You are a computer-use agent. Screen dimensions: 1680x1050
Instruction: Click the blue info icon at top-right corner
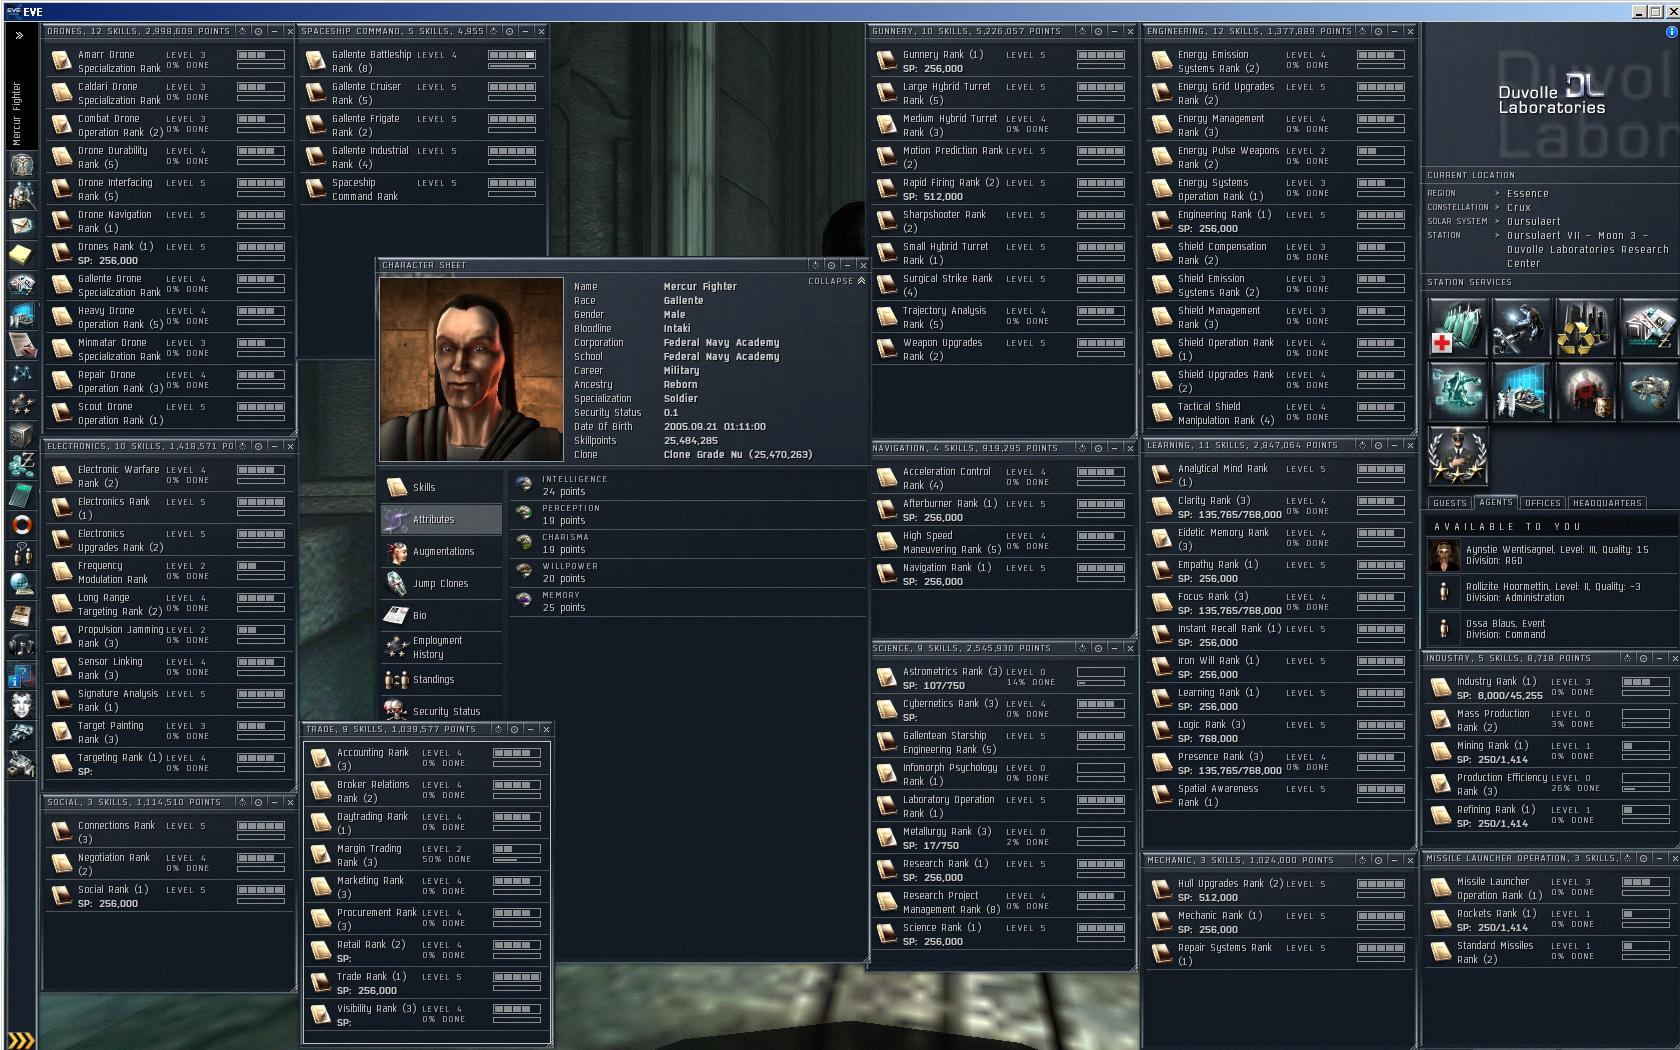click(x=1671, y=32)
